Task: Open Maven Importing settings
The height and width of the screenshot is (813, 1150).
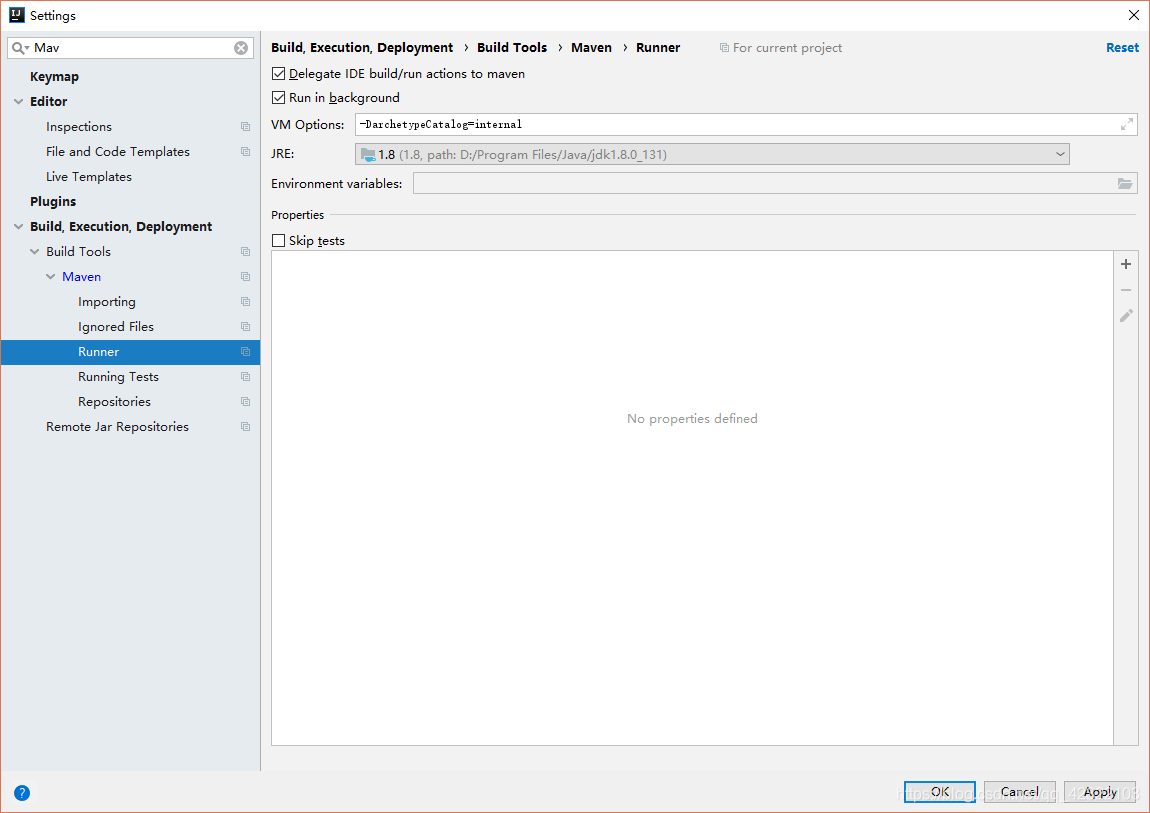Action: (106, 302)
